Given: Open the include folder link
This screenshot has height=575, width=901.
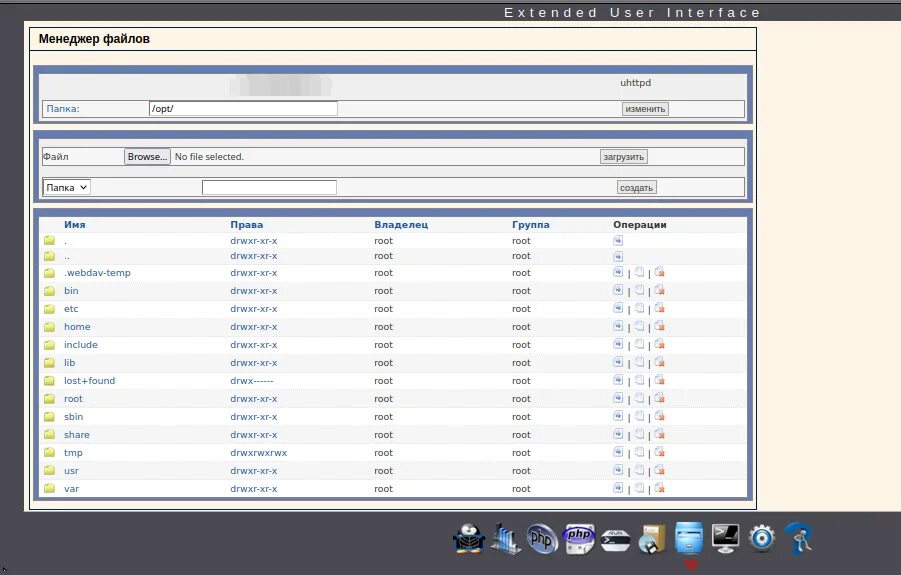Looking at the screenshot, I should [x=80, y=345].
